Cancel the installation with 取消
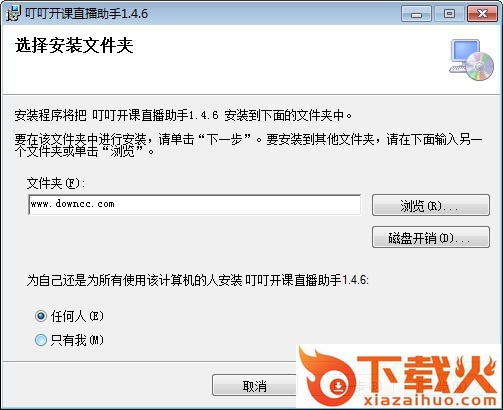This screenshot has height=410, width=503. [255, 386]
